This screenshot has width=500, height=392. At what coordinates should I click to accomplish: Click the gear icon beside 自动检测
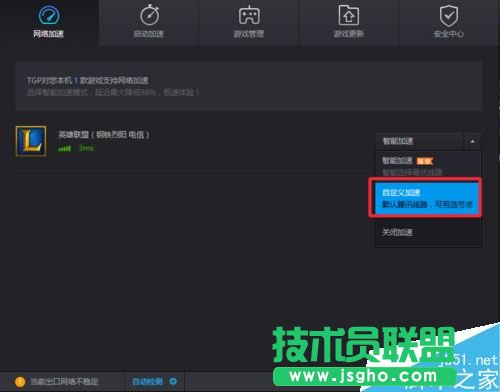173,381
